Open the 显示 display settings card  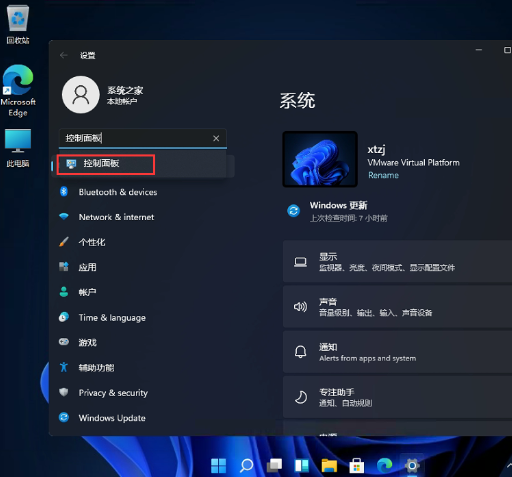point(397,262)
